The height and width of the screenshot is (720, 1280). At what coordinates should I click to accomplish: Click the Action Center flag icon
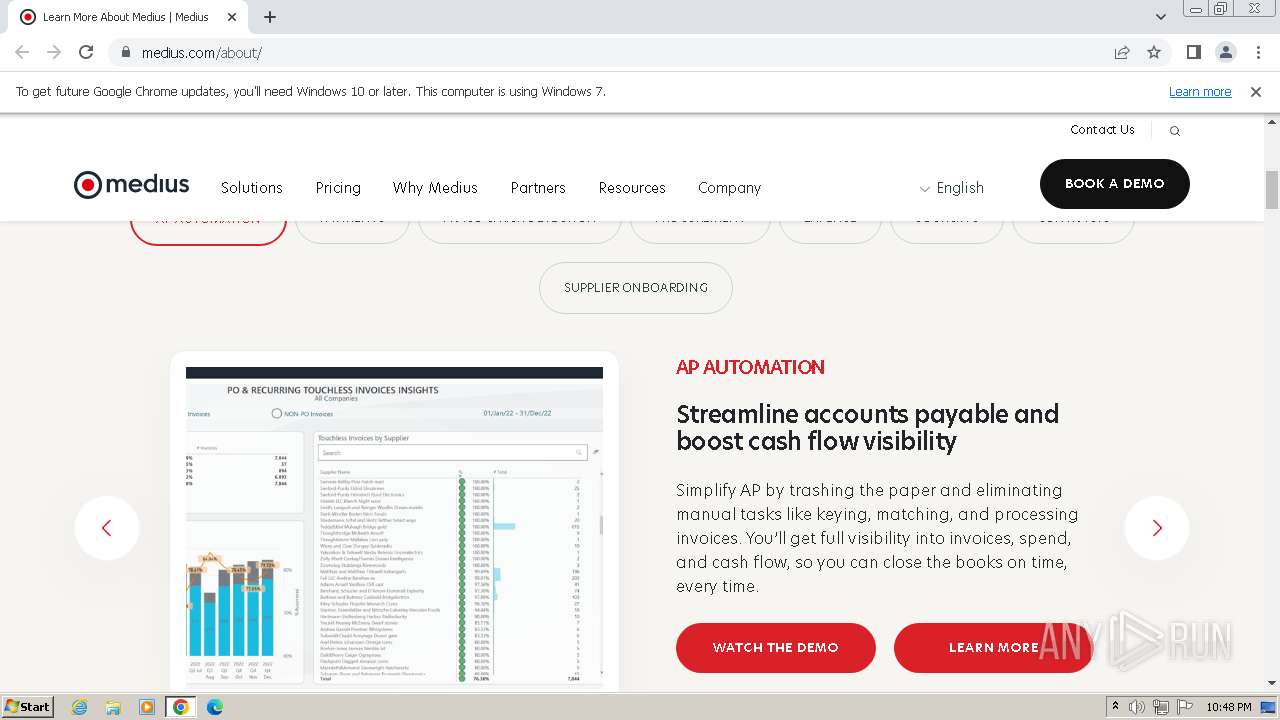click(1184, 707)
